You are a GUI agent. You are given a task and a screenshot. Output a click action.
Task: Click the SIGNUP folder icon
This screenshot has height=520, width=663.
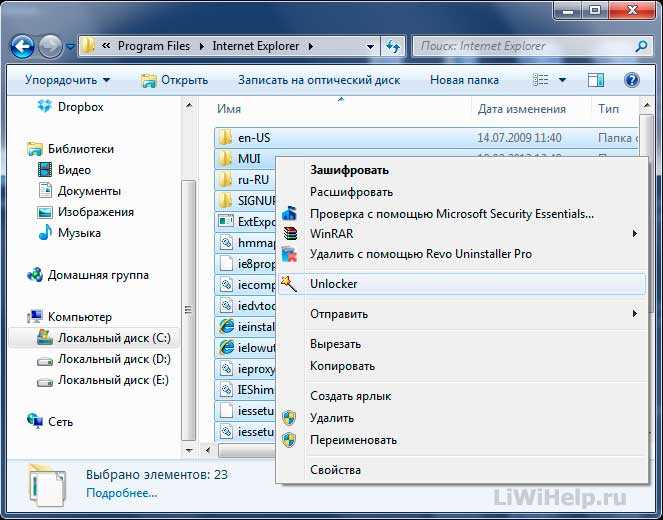point(226,200)
